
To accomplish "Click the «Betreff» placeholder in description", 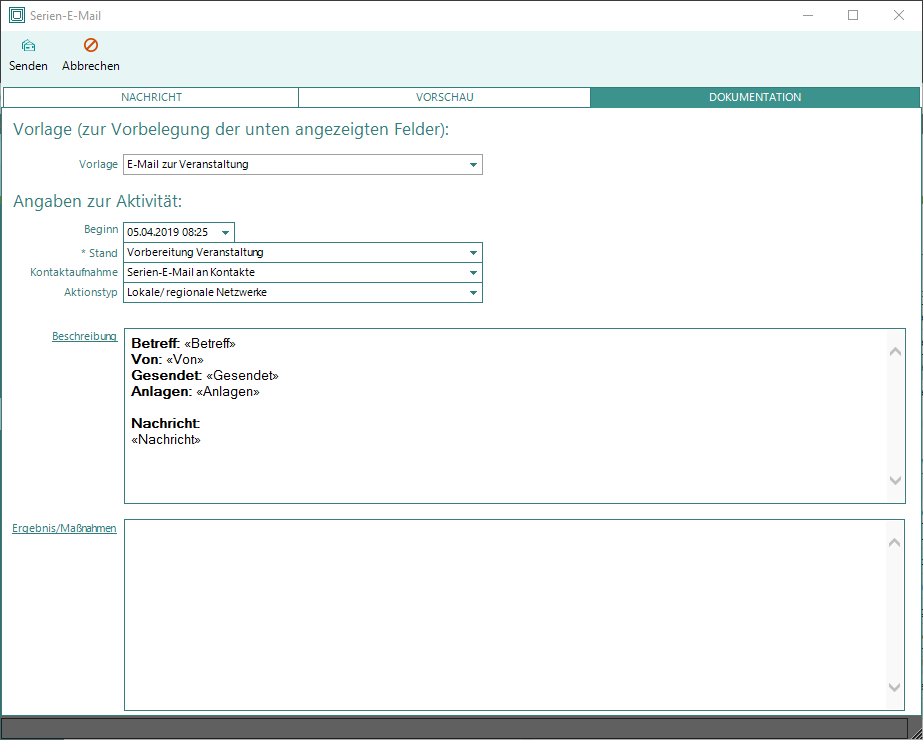I will click(x=210, y=343).
